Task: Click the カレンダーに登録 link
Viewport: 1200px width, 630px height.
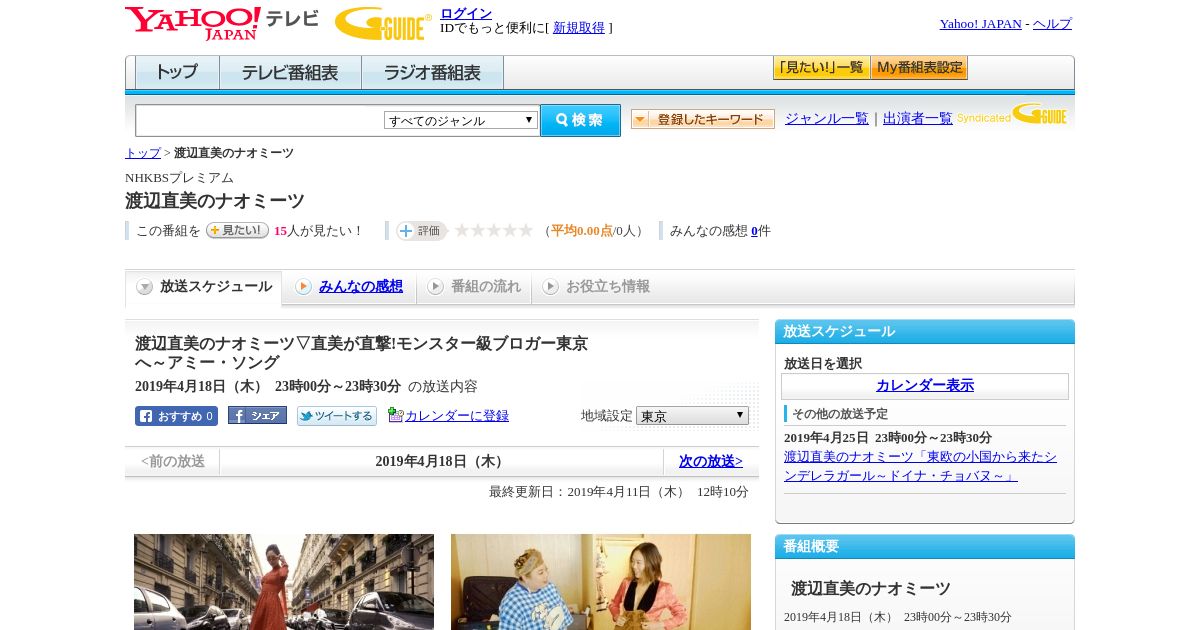Action: (x=457, y=416)
